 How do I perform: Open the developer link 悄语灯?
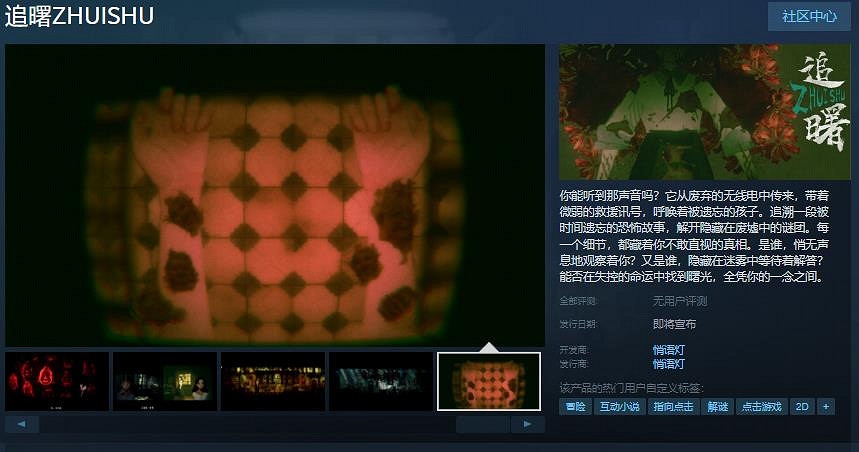(x=668, y=350)
